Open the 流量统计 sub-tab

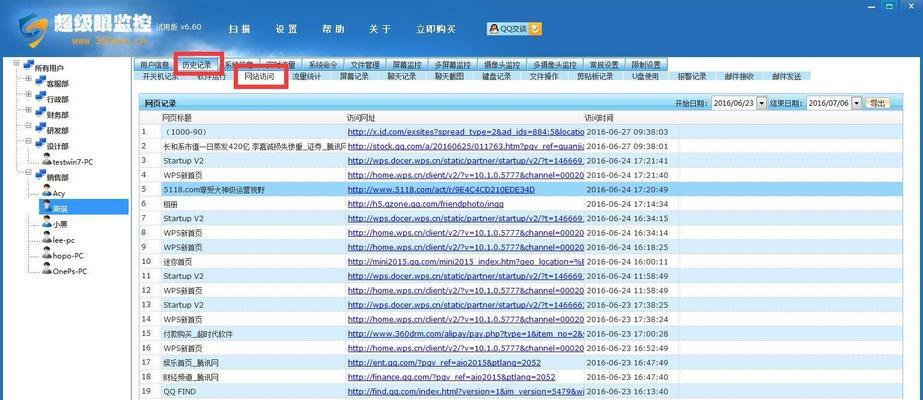[x=307, y=76]
